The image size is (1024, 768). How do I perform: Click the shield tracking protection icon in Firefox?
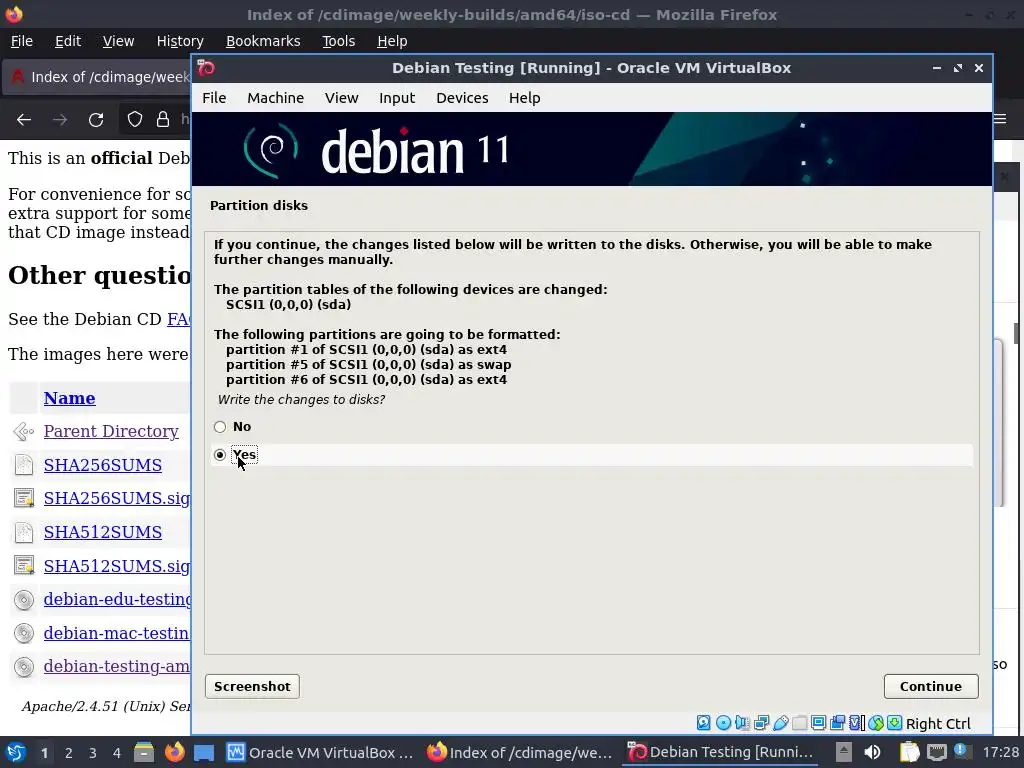135,120
